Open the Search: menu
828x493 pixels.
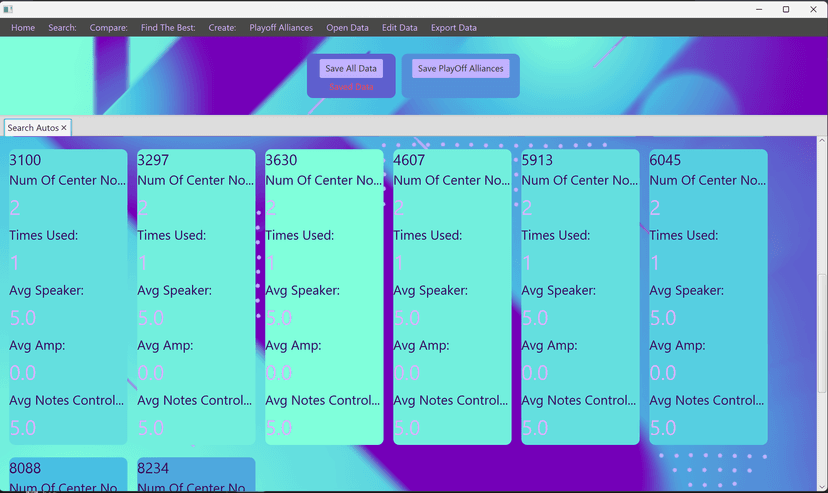[x=62, y=28]
